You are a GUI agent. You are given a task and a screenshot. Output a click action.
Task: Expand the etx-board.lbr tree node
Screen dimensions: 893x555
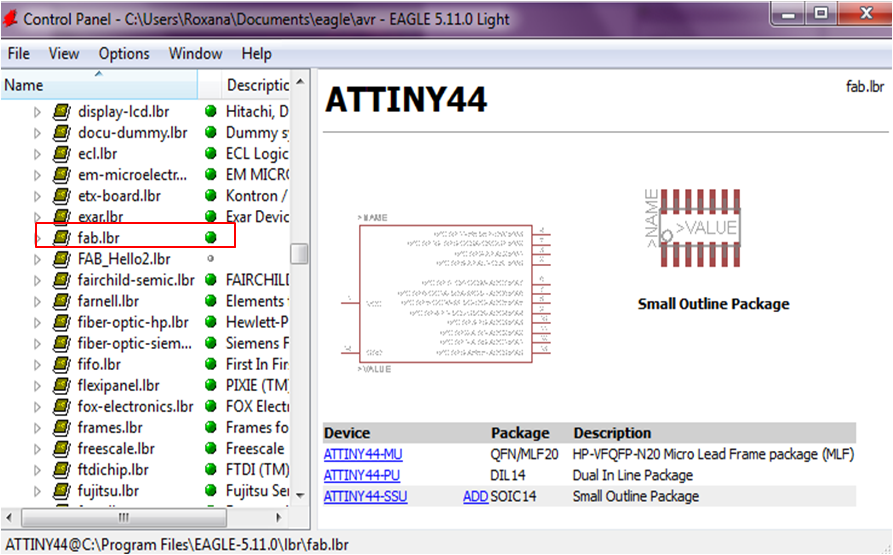point(37,196)
